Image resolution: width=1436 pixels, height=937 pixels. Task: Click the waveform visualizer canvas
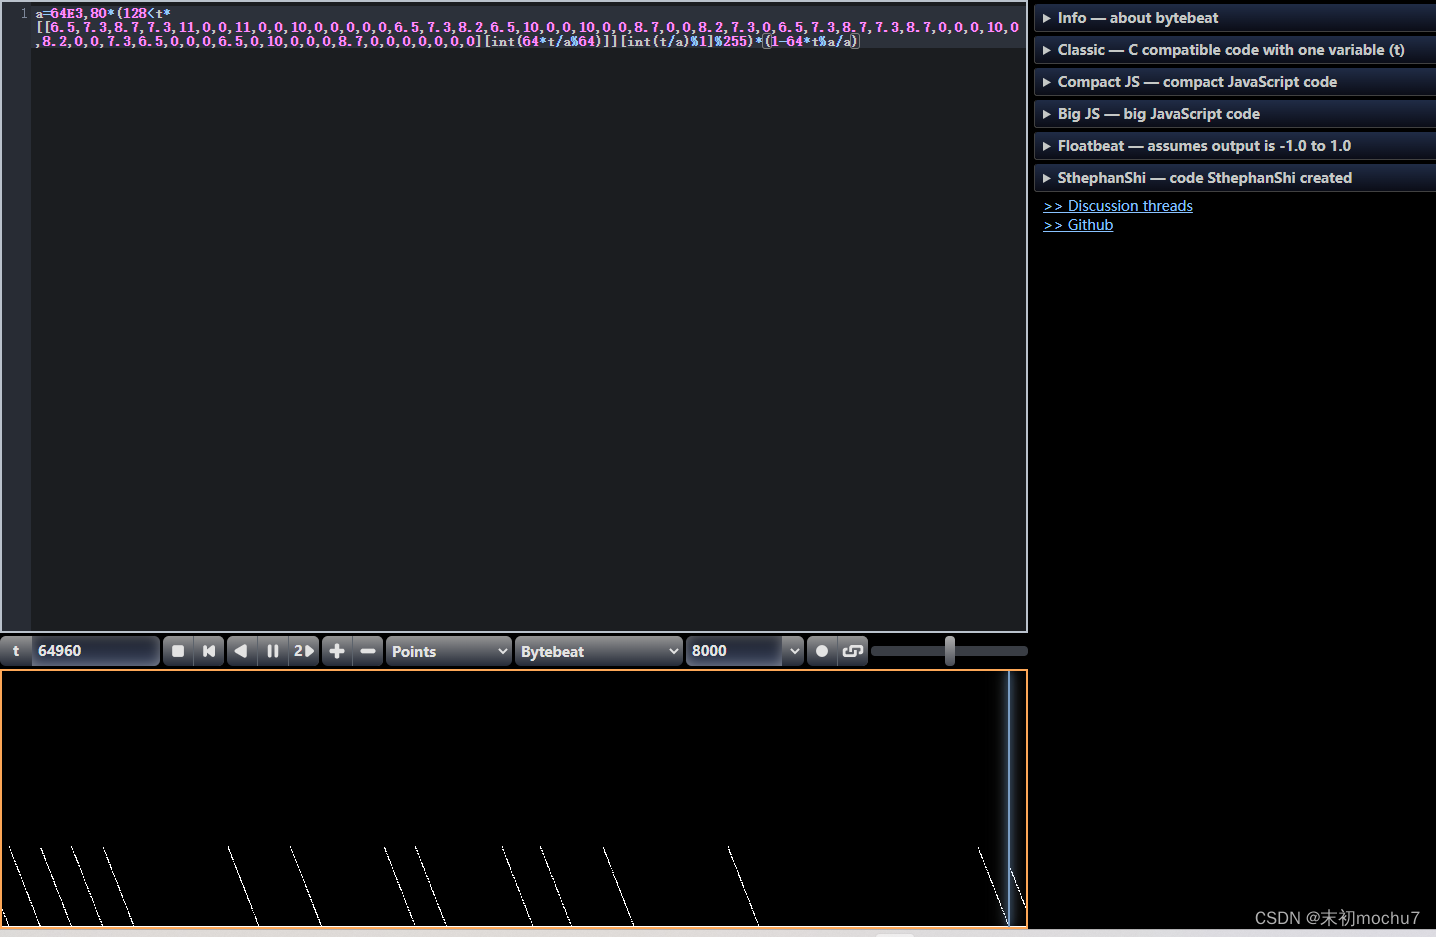point(514,799)
